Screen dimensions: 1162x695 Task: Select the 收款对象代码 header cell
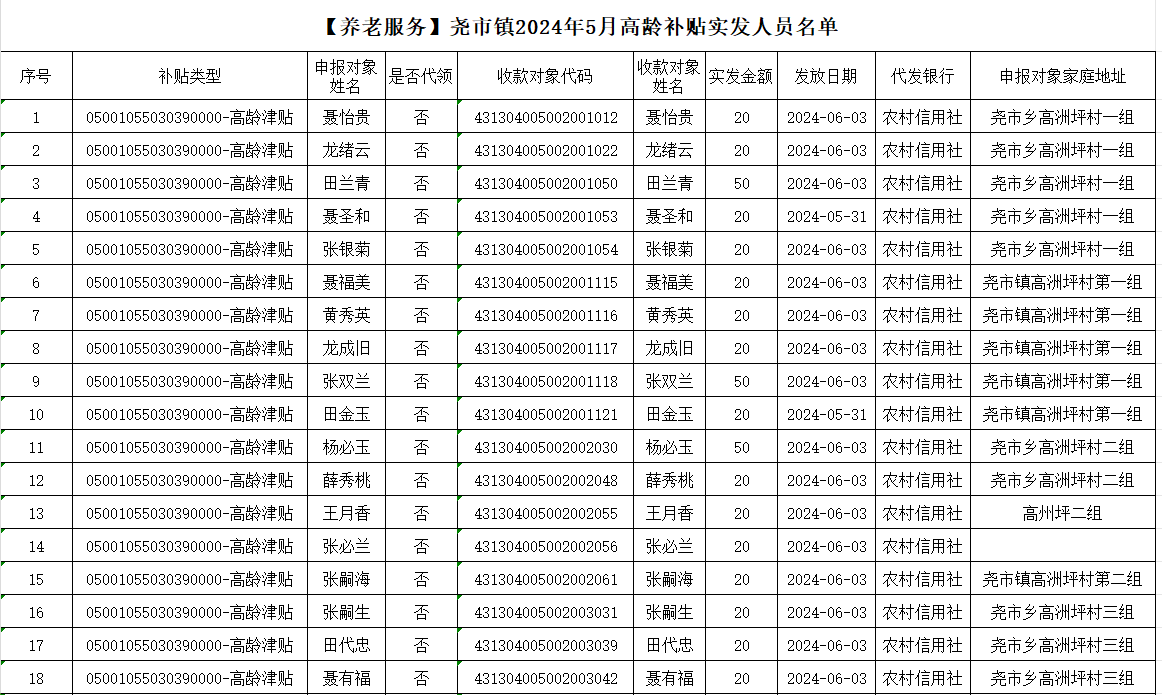[x=545, y=76]
